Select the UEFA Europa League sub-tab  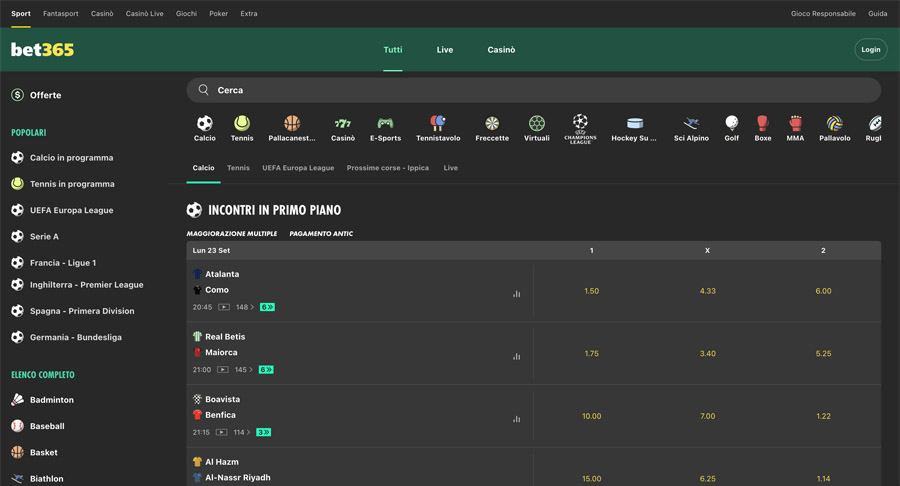[x=298, y=168]
